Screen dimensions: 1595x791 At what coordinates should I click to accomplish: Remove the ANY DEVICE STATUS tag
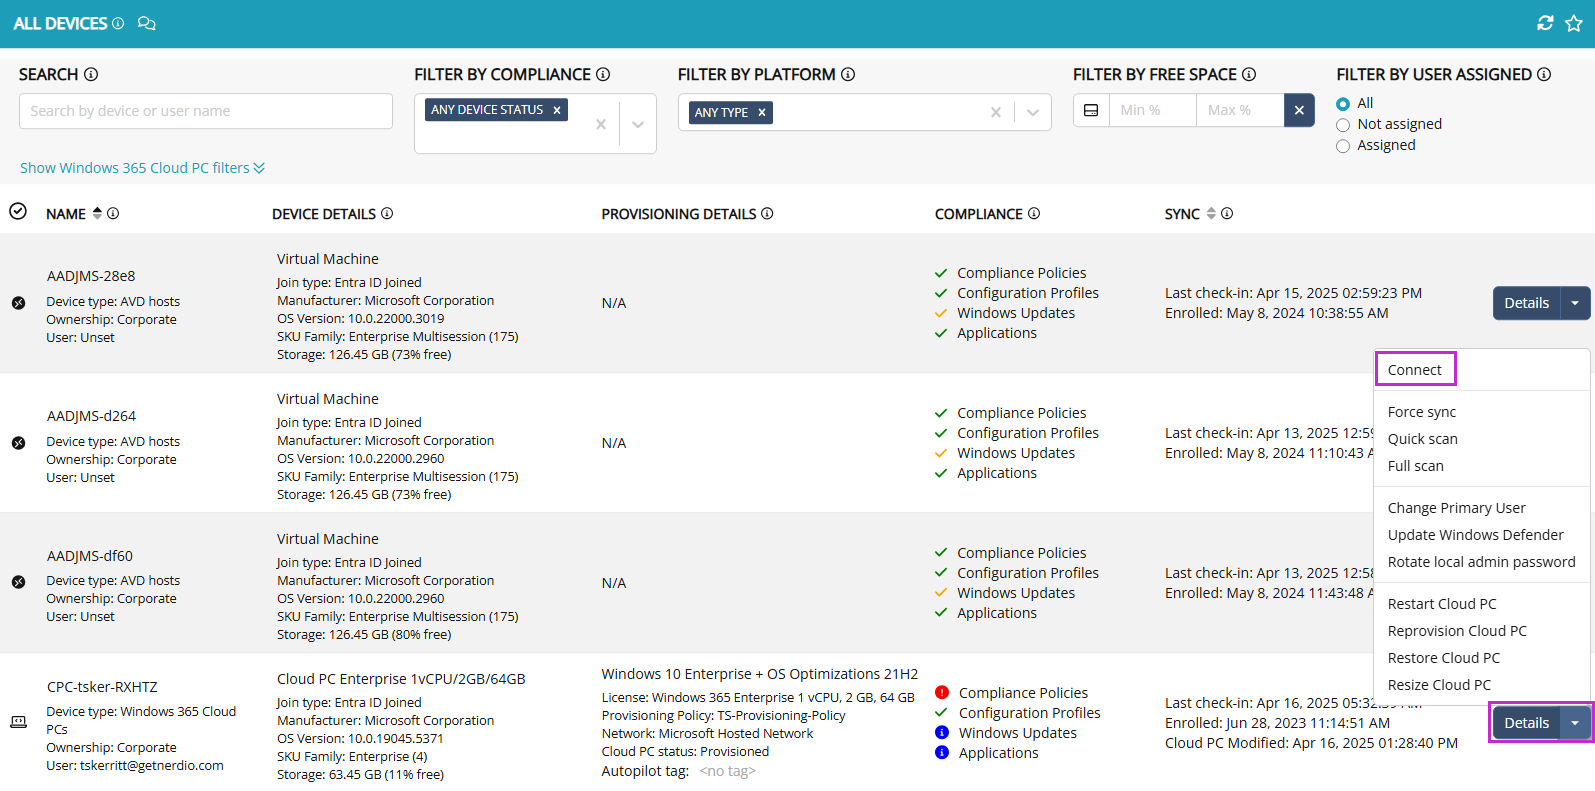(557, 110)
